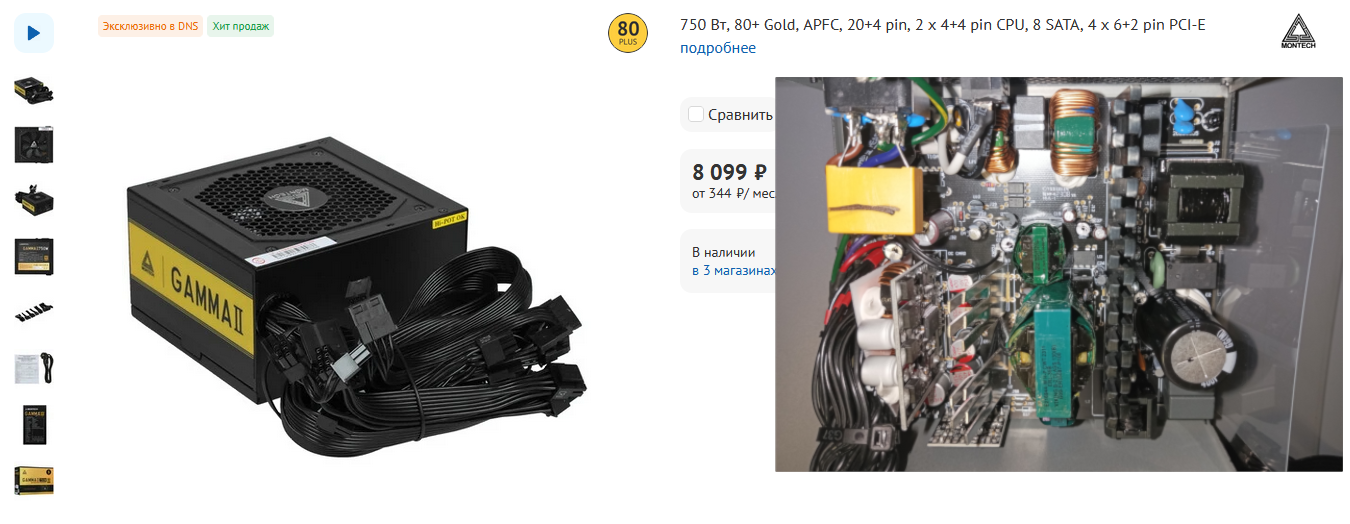The width and height of the screenshot is (1350, 524).
Task: Click the 80 Plus certification badge
Action: 628,34
